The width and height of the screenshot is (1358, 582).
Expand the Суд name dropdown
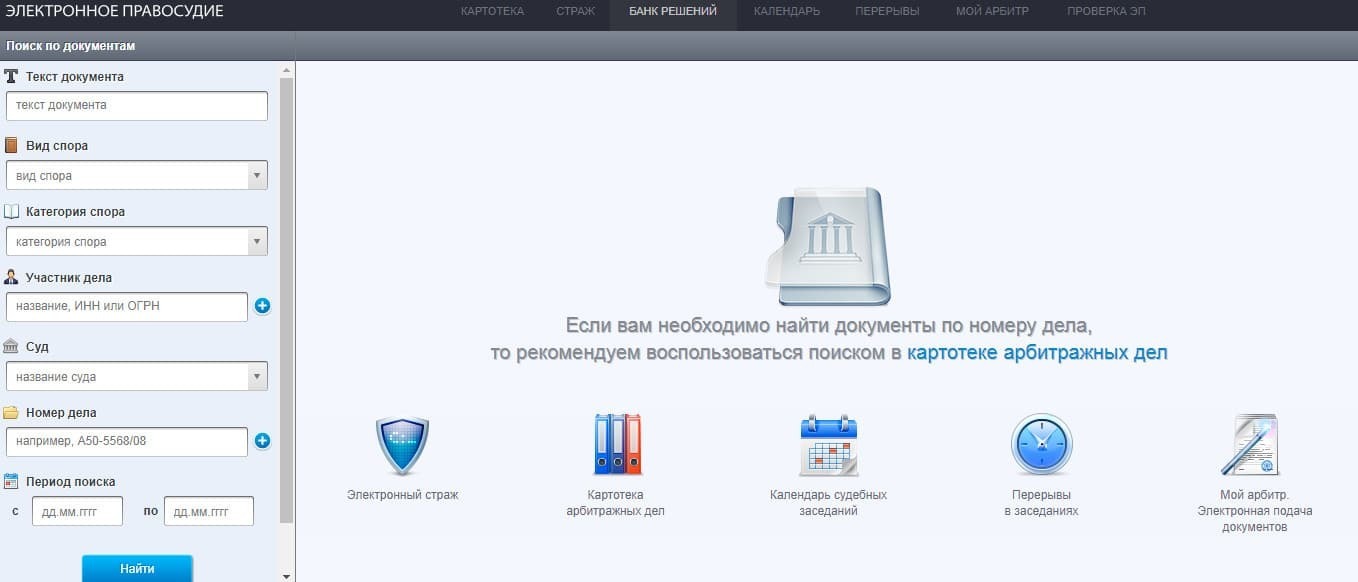[x=258, y=376]
